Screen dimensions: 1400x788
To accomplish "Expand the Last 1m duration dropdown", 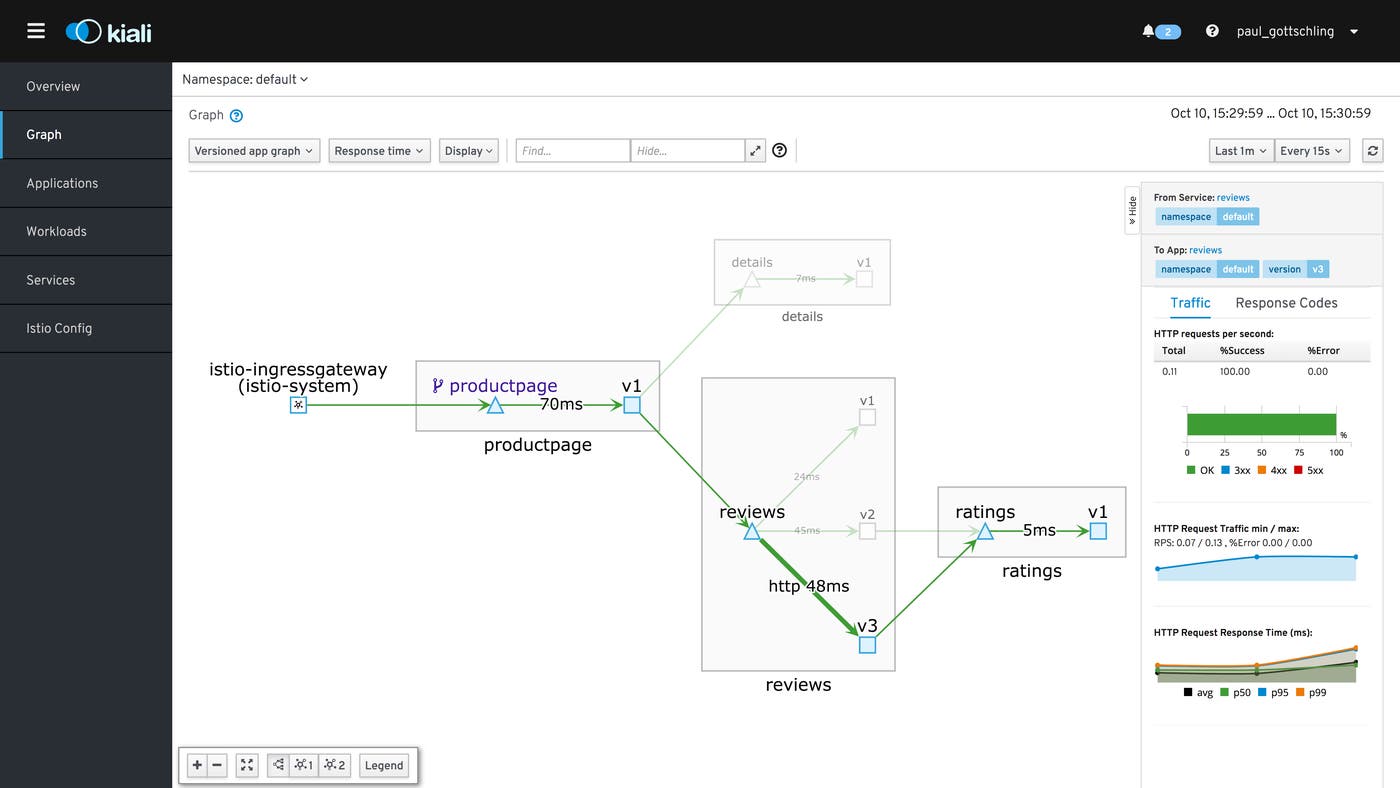I will click(1241, 151).
